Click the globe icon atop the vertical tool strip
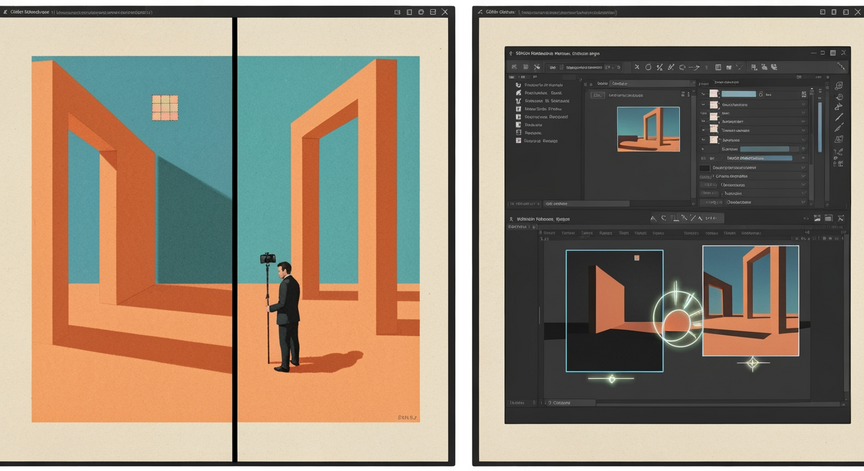 [839, 86]
